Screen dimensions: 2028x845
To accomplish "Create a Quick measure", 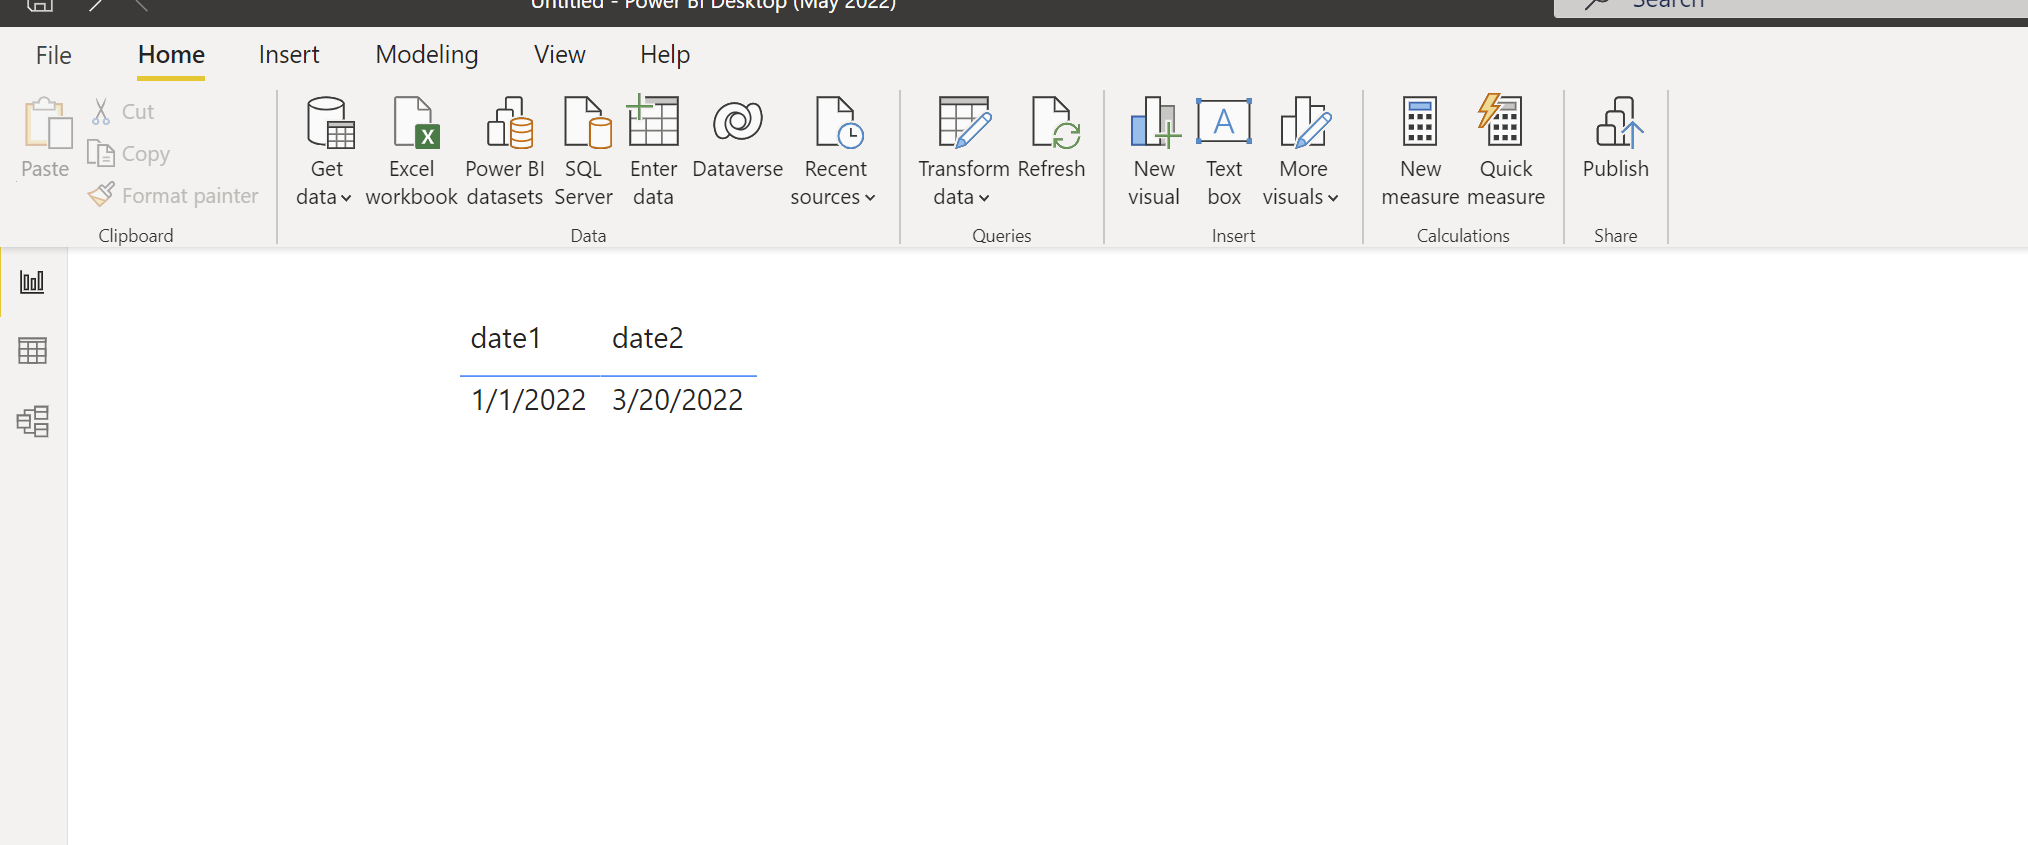I will click(1506, 152).
